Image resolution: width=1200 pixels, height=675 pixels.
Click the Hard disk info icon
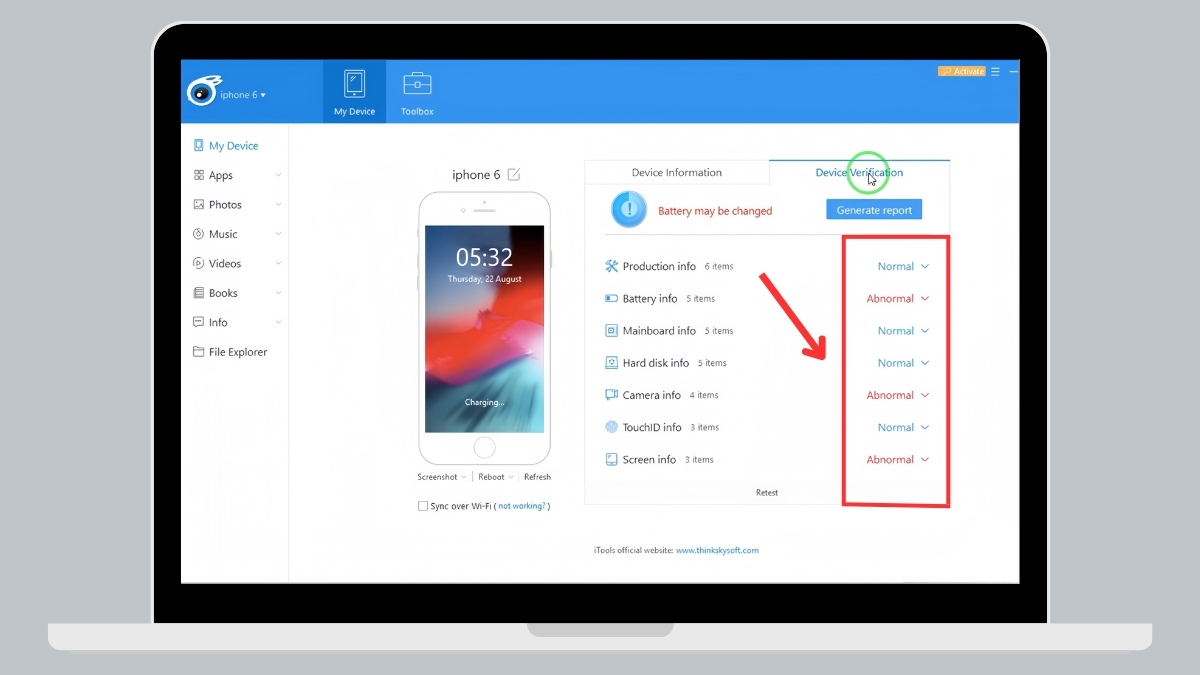612,363
